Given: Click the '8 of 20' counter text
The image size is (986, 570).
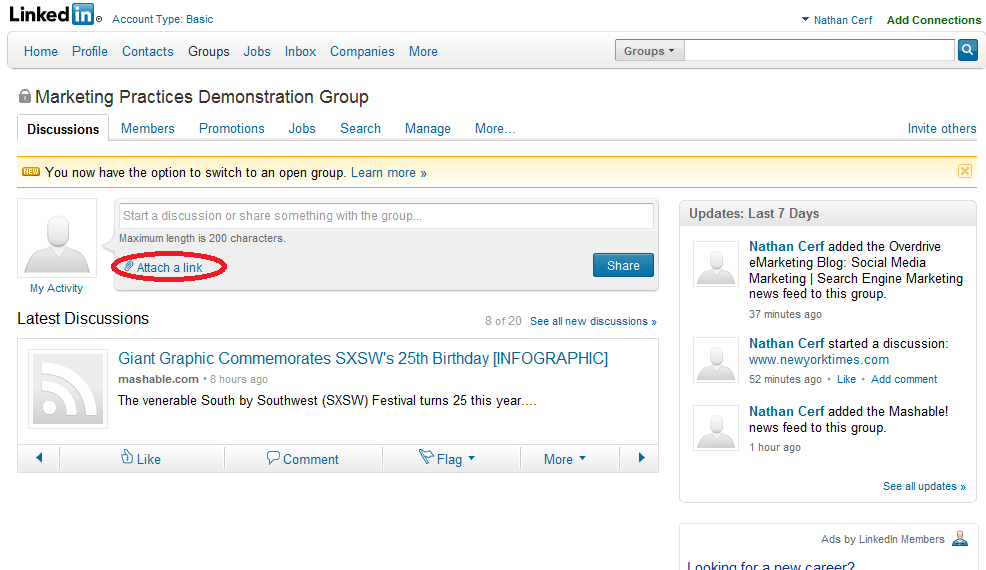Looking at the screenshot, I should pyautogui.click(x=503, y=321).
